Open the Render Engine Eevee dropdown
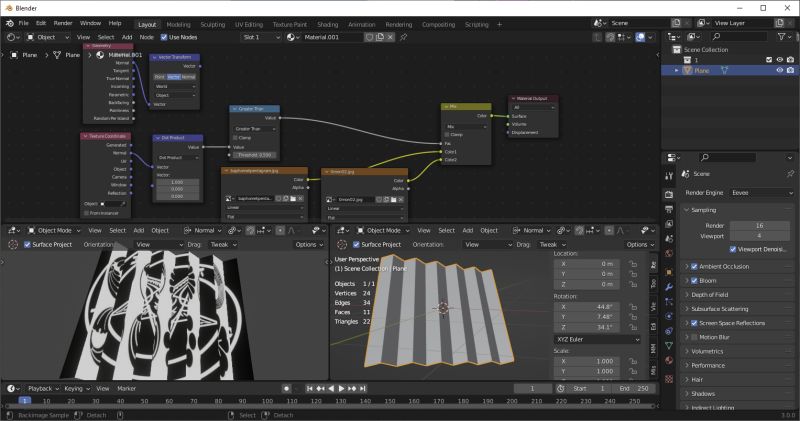The width and height of the screenshot is (800, 421). click(x=762, y=193)
